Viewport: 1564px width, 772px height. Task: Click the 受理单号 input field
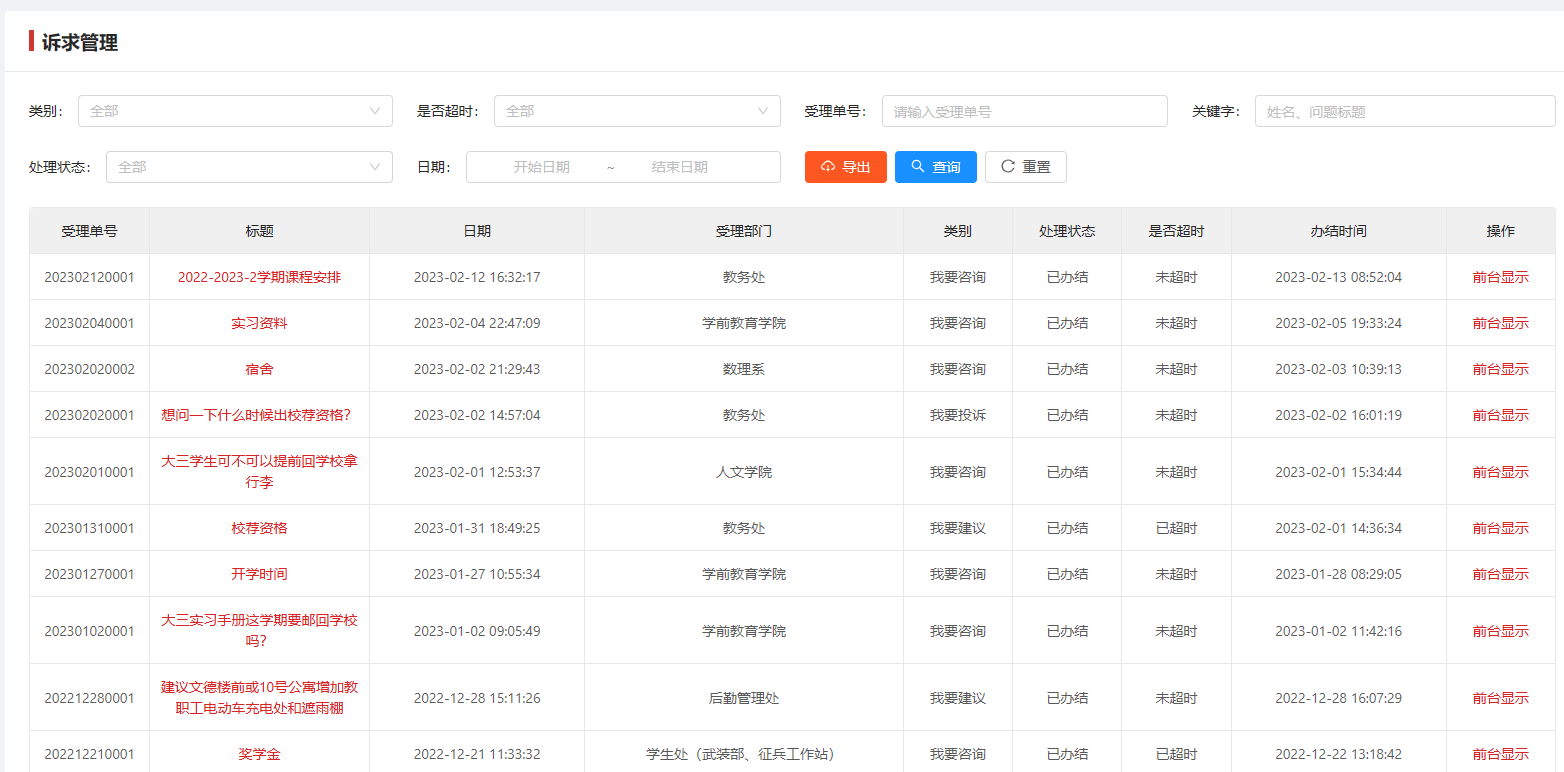(1024, 111)
